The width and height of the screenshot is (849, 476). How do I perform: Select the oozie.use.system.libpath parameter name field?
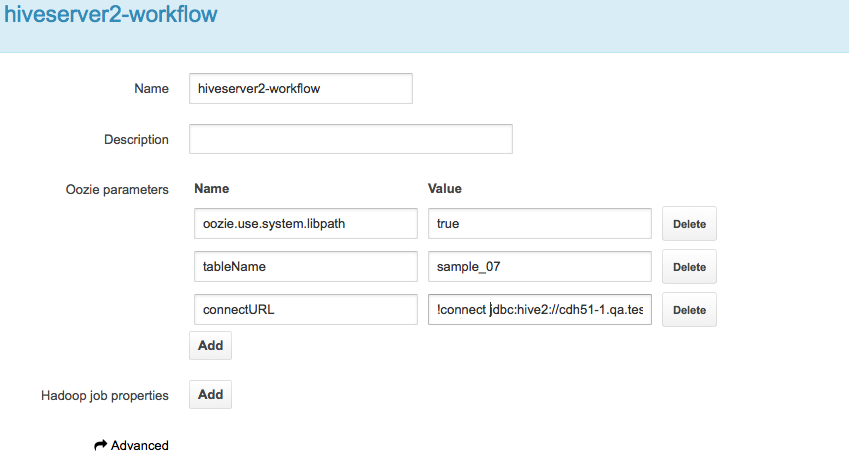pyautogui.click(x=303, y=224)
